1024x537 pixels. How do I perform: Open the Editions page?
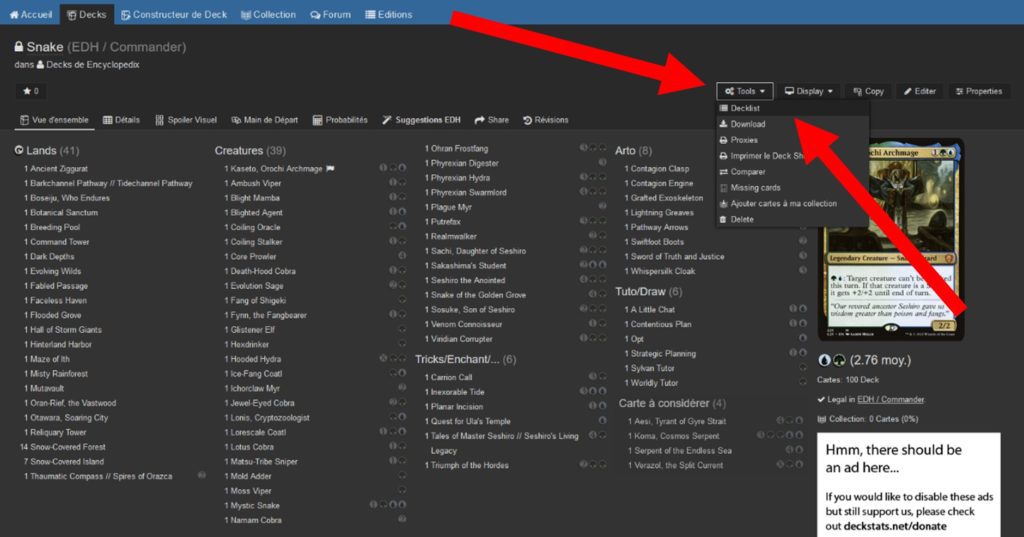(x=389, y=14)
